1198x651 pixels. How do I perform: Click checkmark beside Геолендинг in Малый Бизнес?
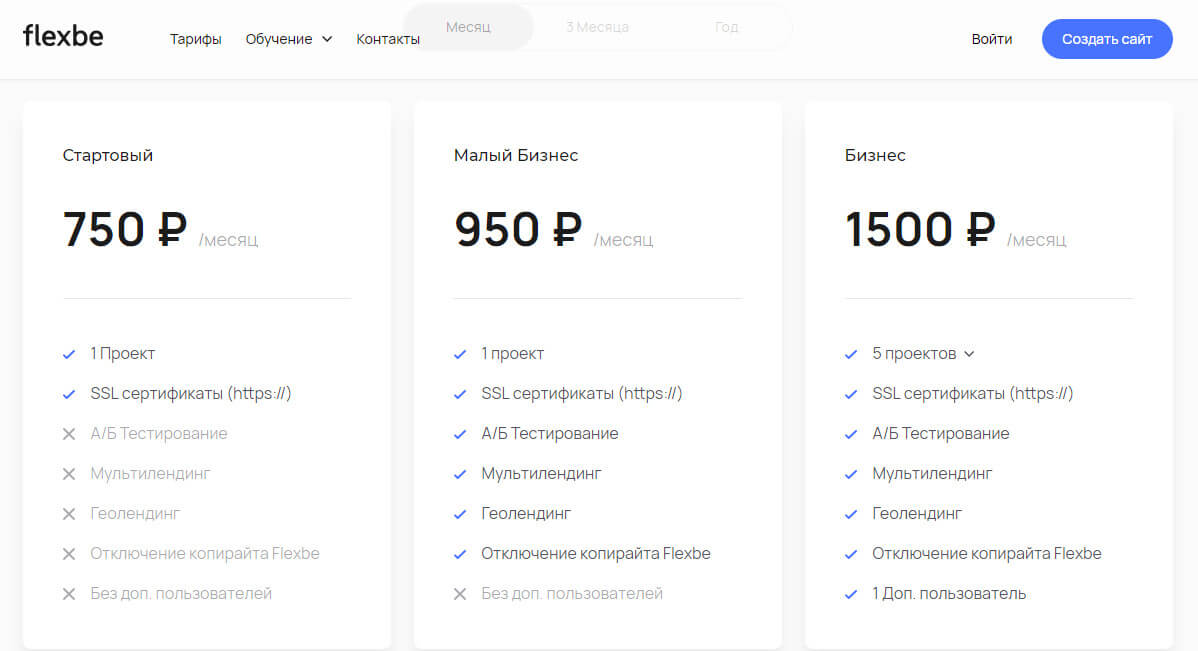pos(460,514)
